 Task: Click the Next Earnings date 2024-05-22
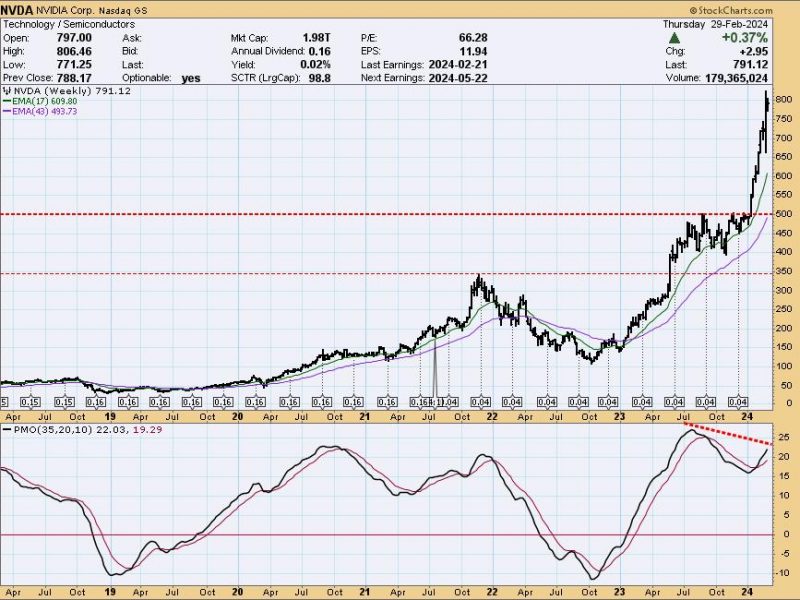pyautogui.click(x=458, y=78)
